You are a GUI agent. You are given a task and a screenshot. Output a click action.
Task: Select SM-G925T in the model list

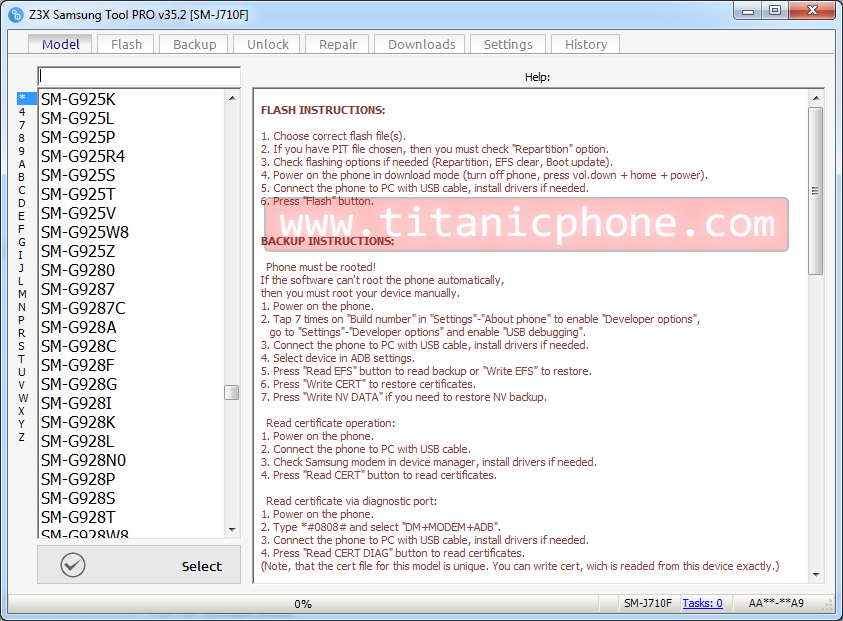pos(78,194)
